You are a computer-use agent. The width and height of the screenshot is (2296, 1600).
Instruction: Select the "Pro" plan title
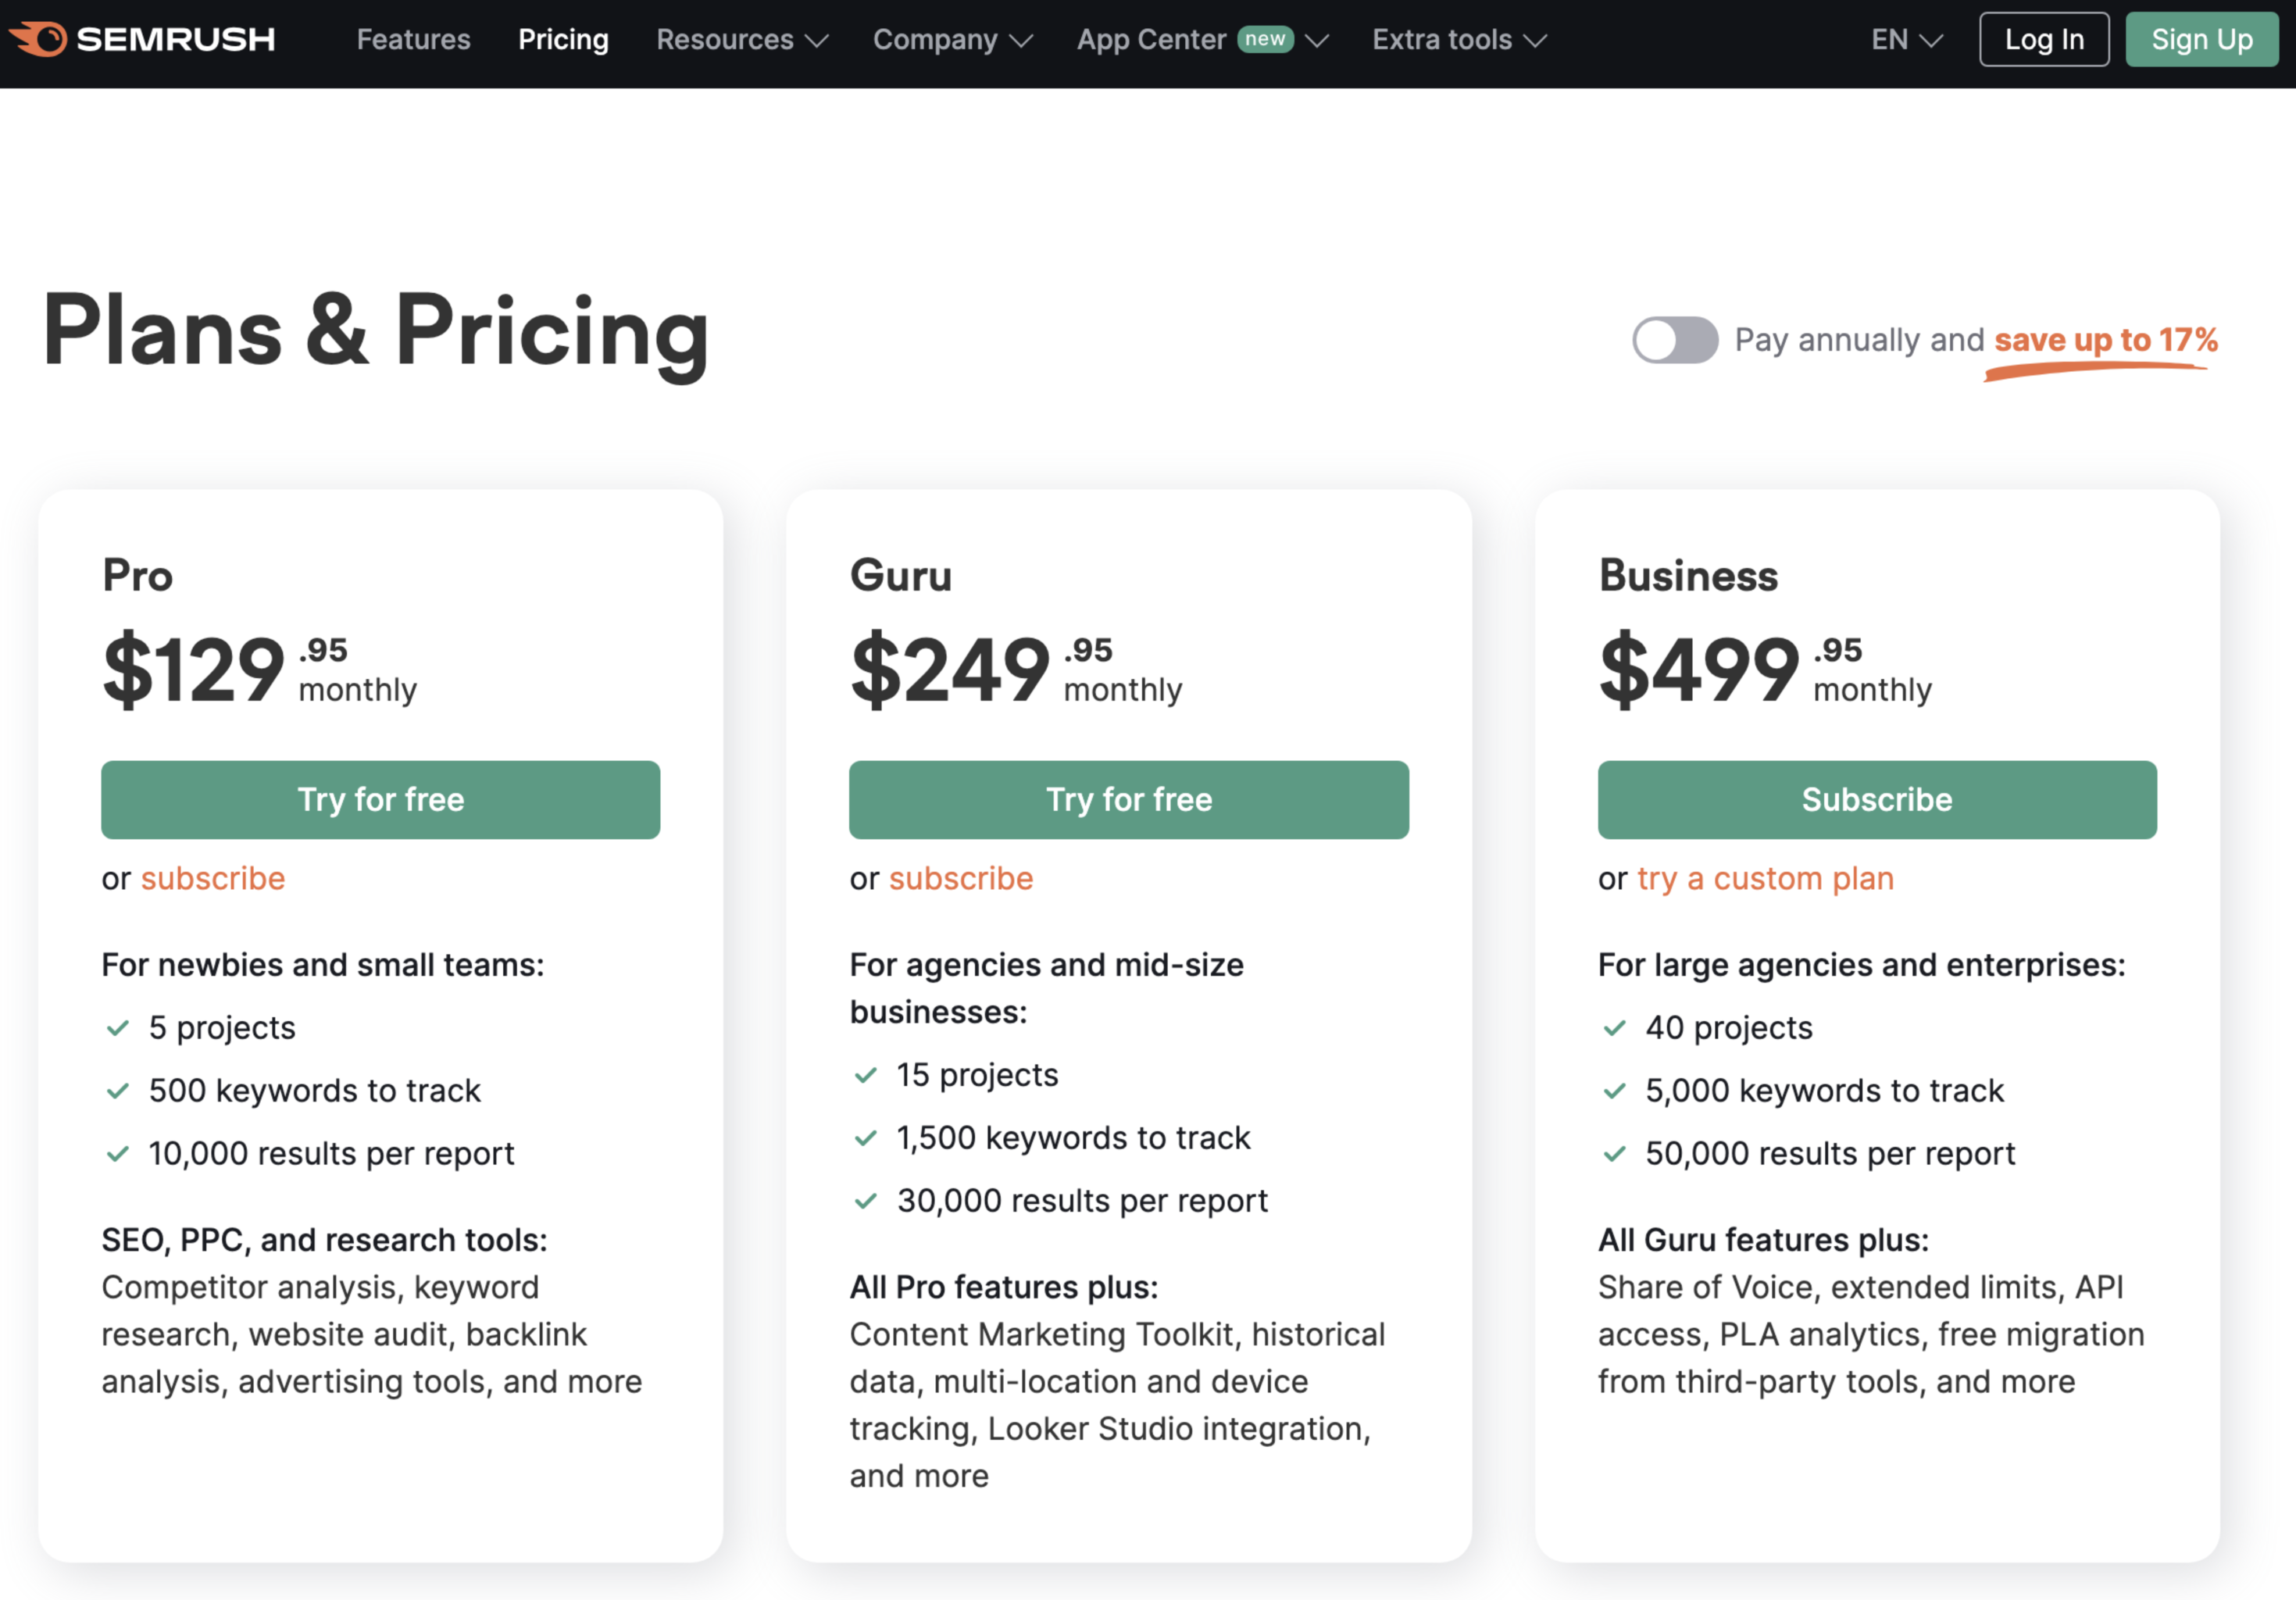pos(138,576)
